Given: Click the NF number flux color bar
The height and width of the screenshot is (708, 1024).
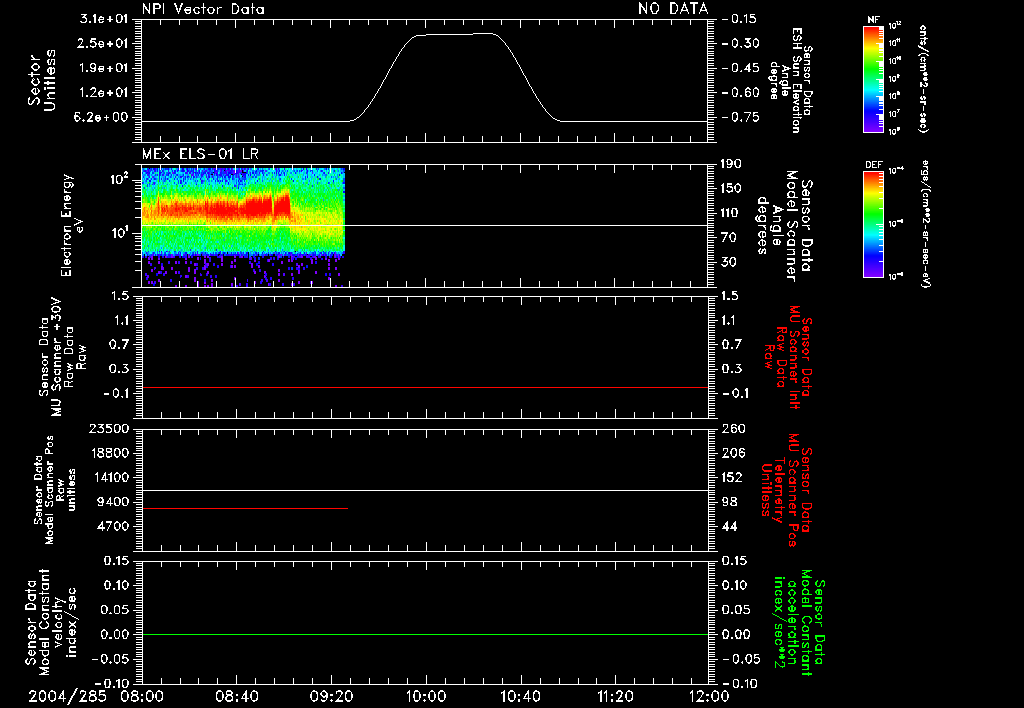Looking at the screenshot, I should tap(873, 78).
